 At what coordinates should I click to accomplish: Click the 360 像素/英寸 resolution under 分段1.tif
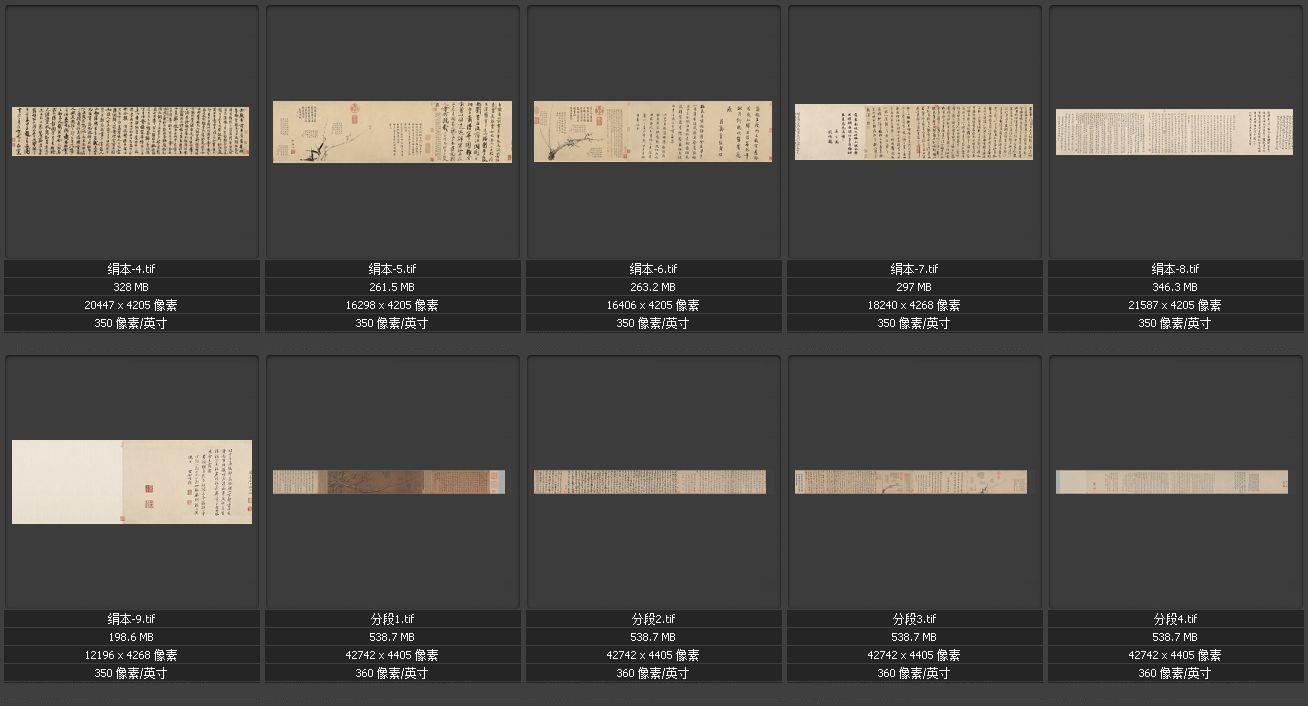click(x=392, y=673)
